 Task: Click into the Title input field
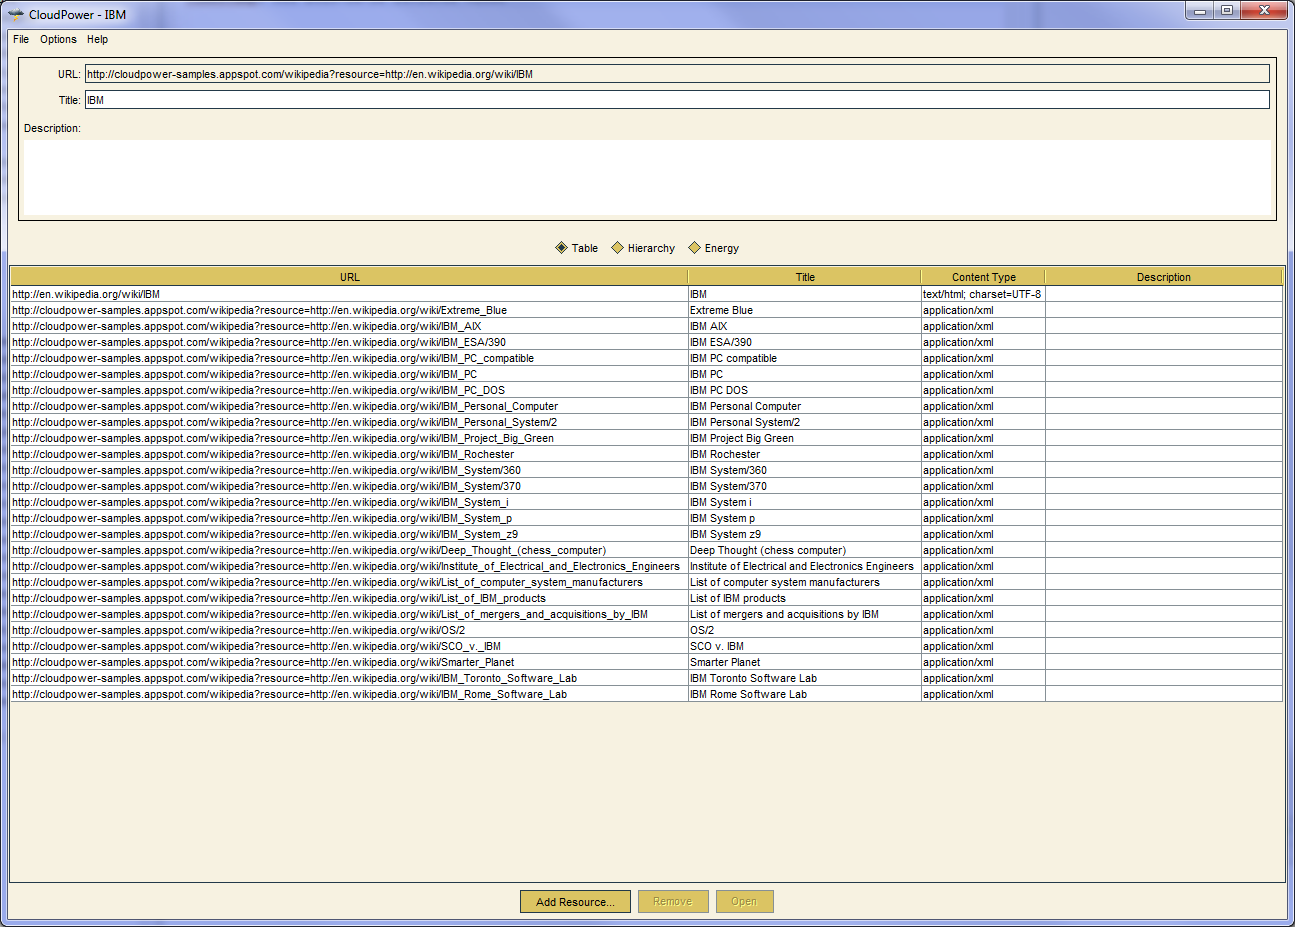pos(677,100)
